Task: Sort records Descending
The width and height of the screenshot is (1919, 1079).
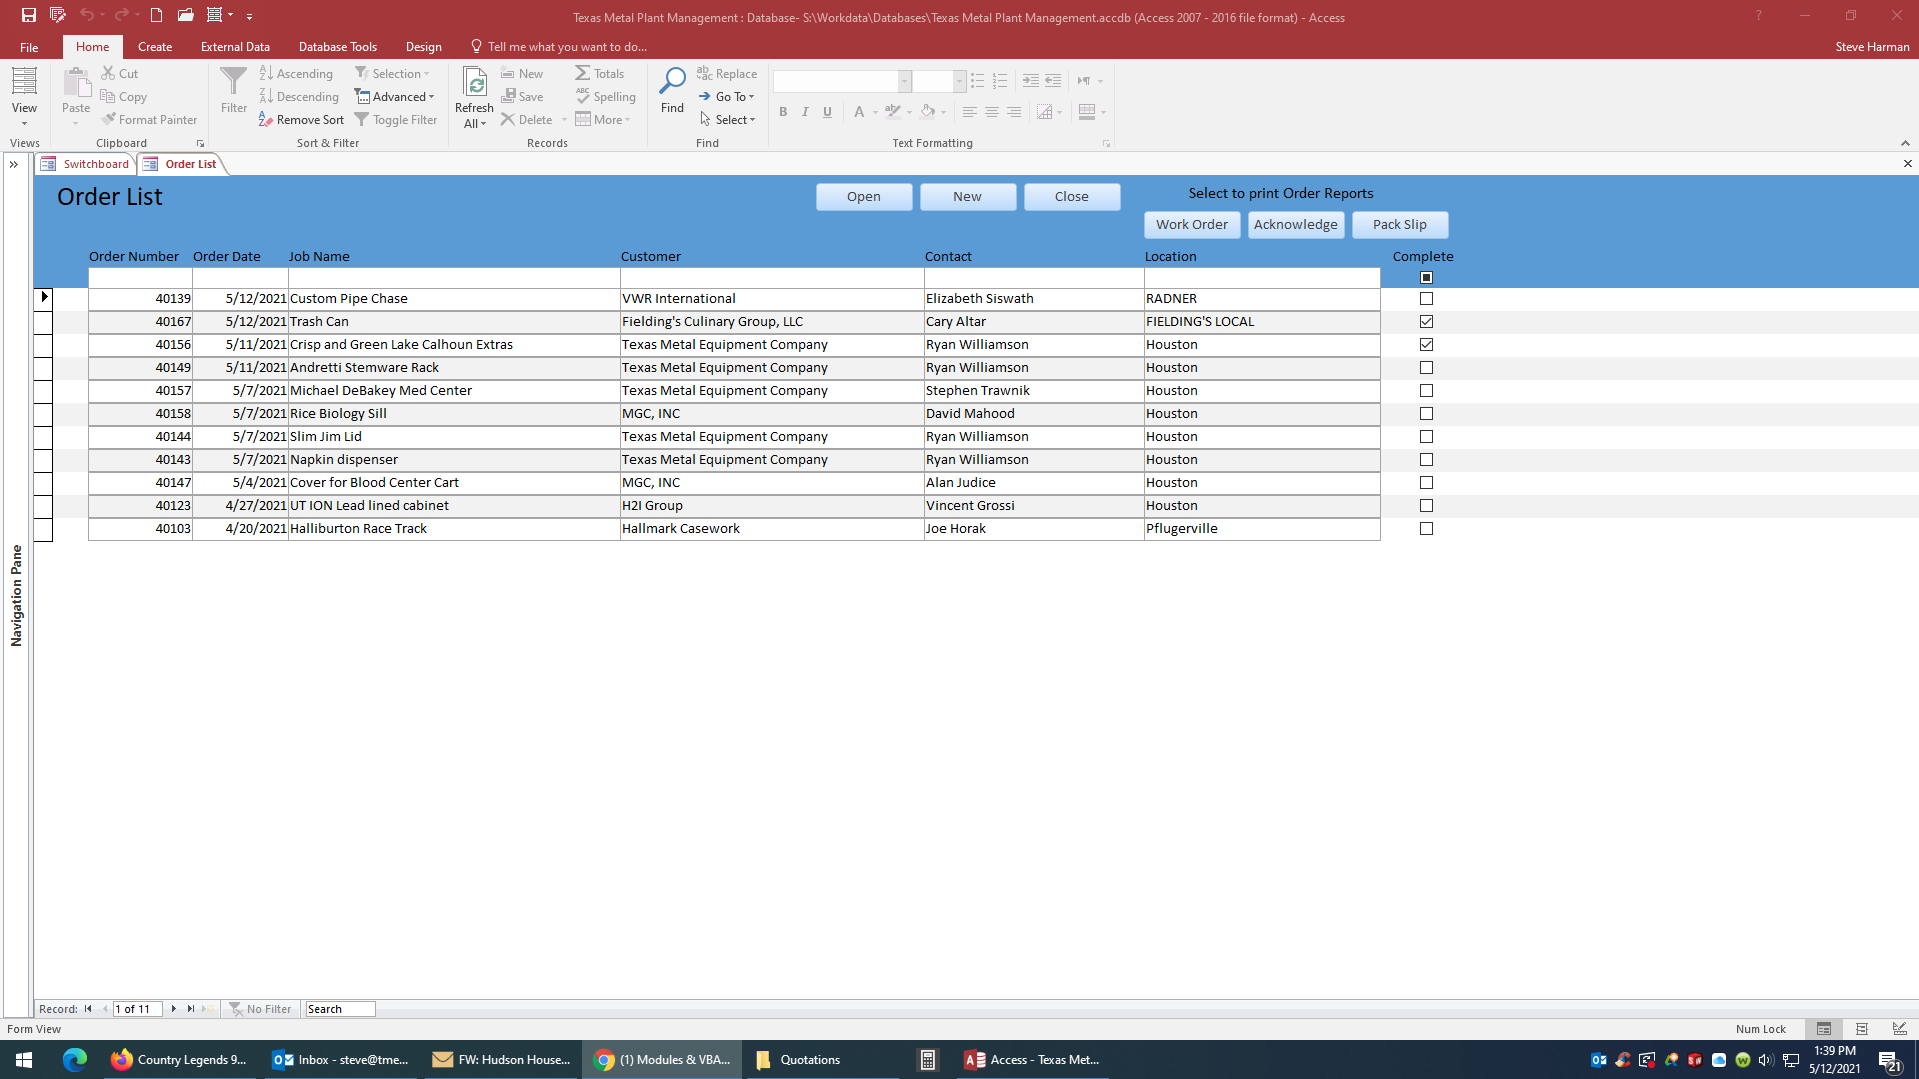Action: point(299,97)
